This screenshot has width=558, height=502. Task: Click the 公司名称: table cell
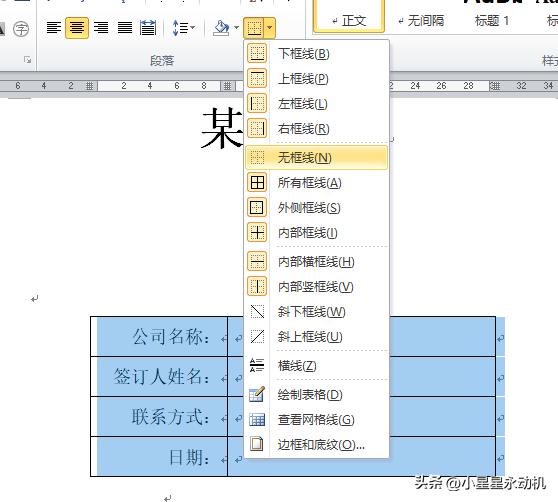[159, 337]
